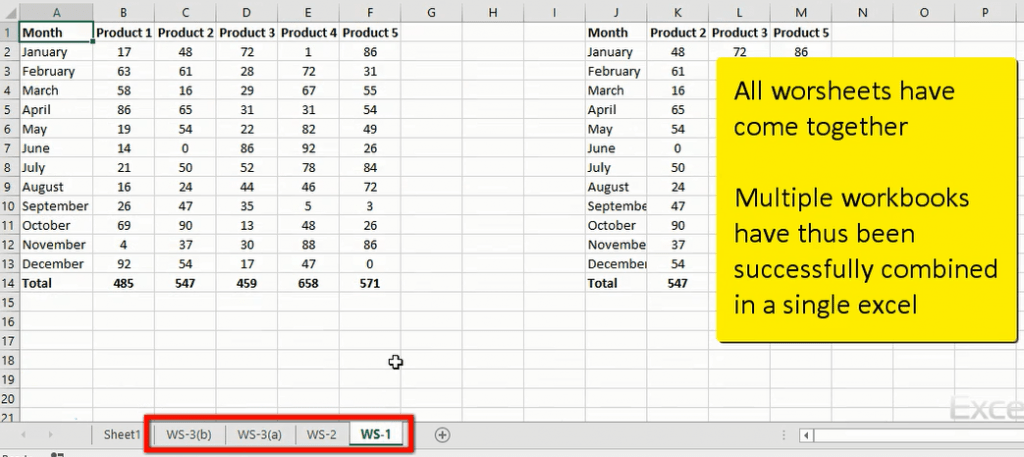This screenshot has width=1024, height=457.
Task: Select the October cell in column J
Action: (x=616, y=225)
